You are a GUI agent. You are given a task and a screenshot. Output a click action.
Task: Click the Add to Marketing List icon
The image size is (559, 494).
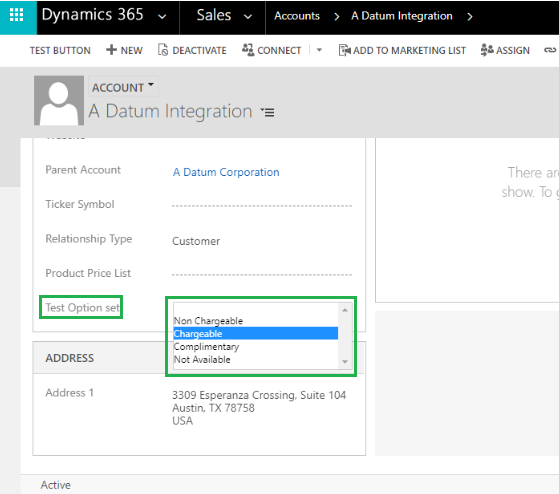[344, 50]
